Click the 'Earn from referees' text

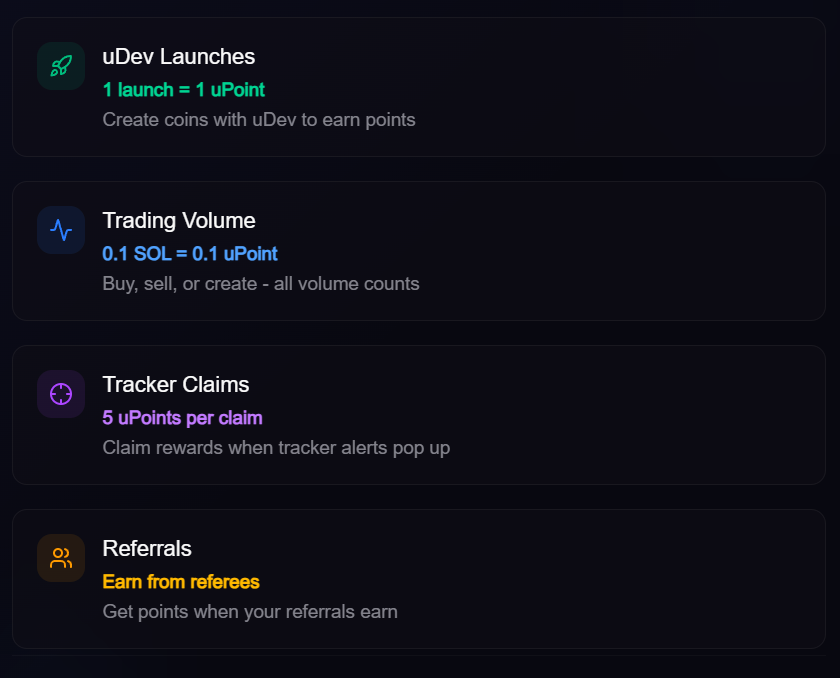tap(181, 582)
